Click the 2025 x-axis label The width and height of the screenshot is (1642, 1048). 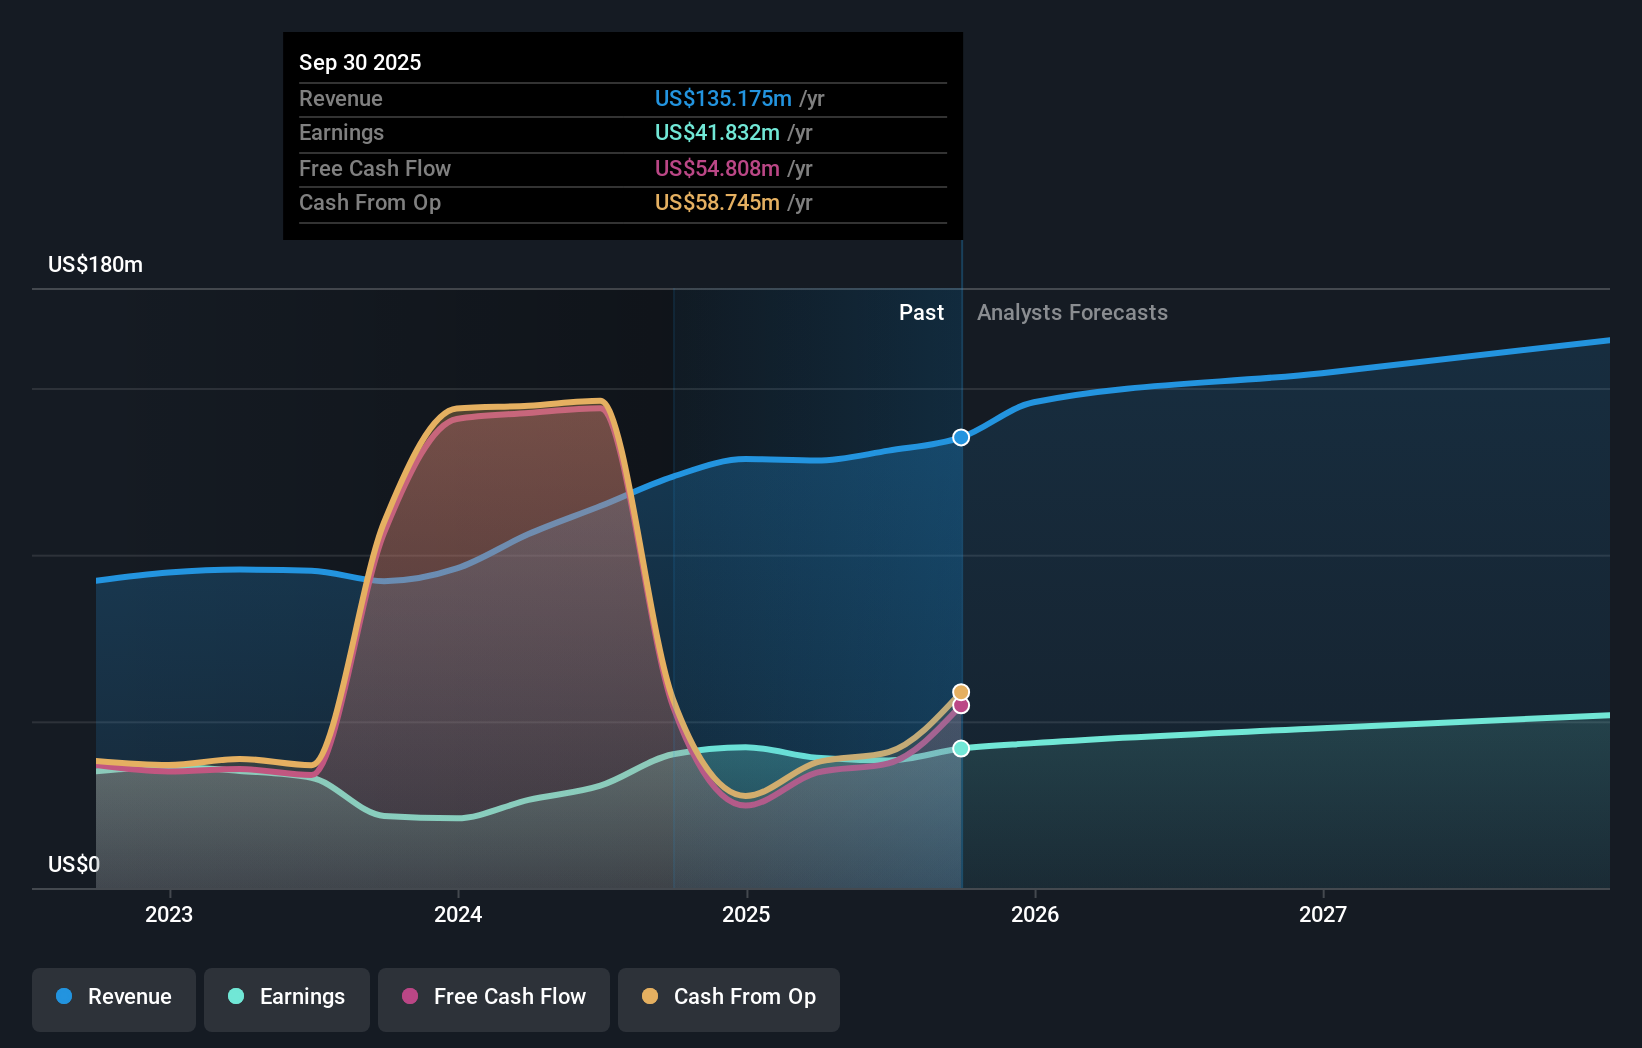click(x=746, y=914)
